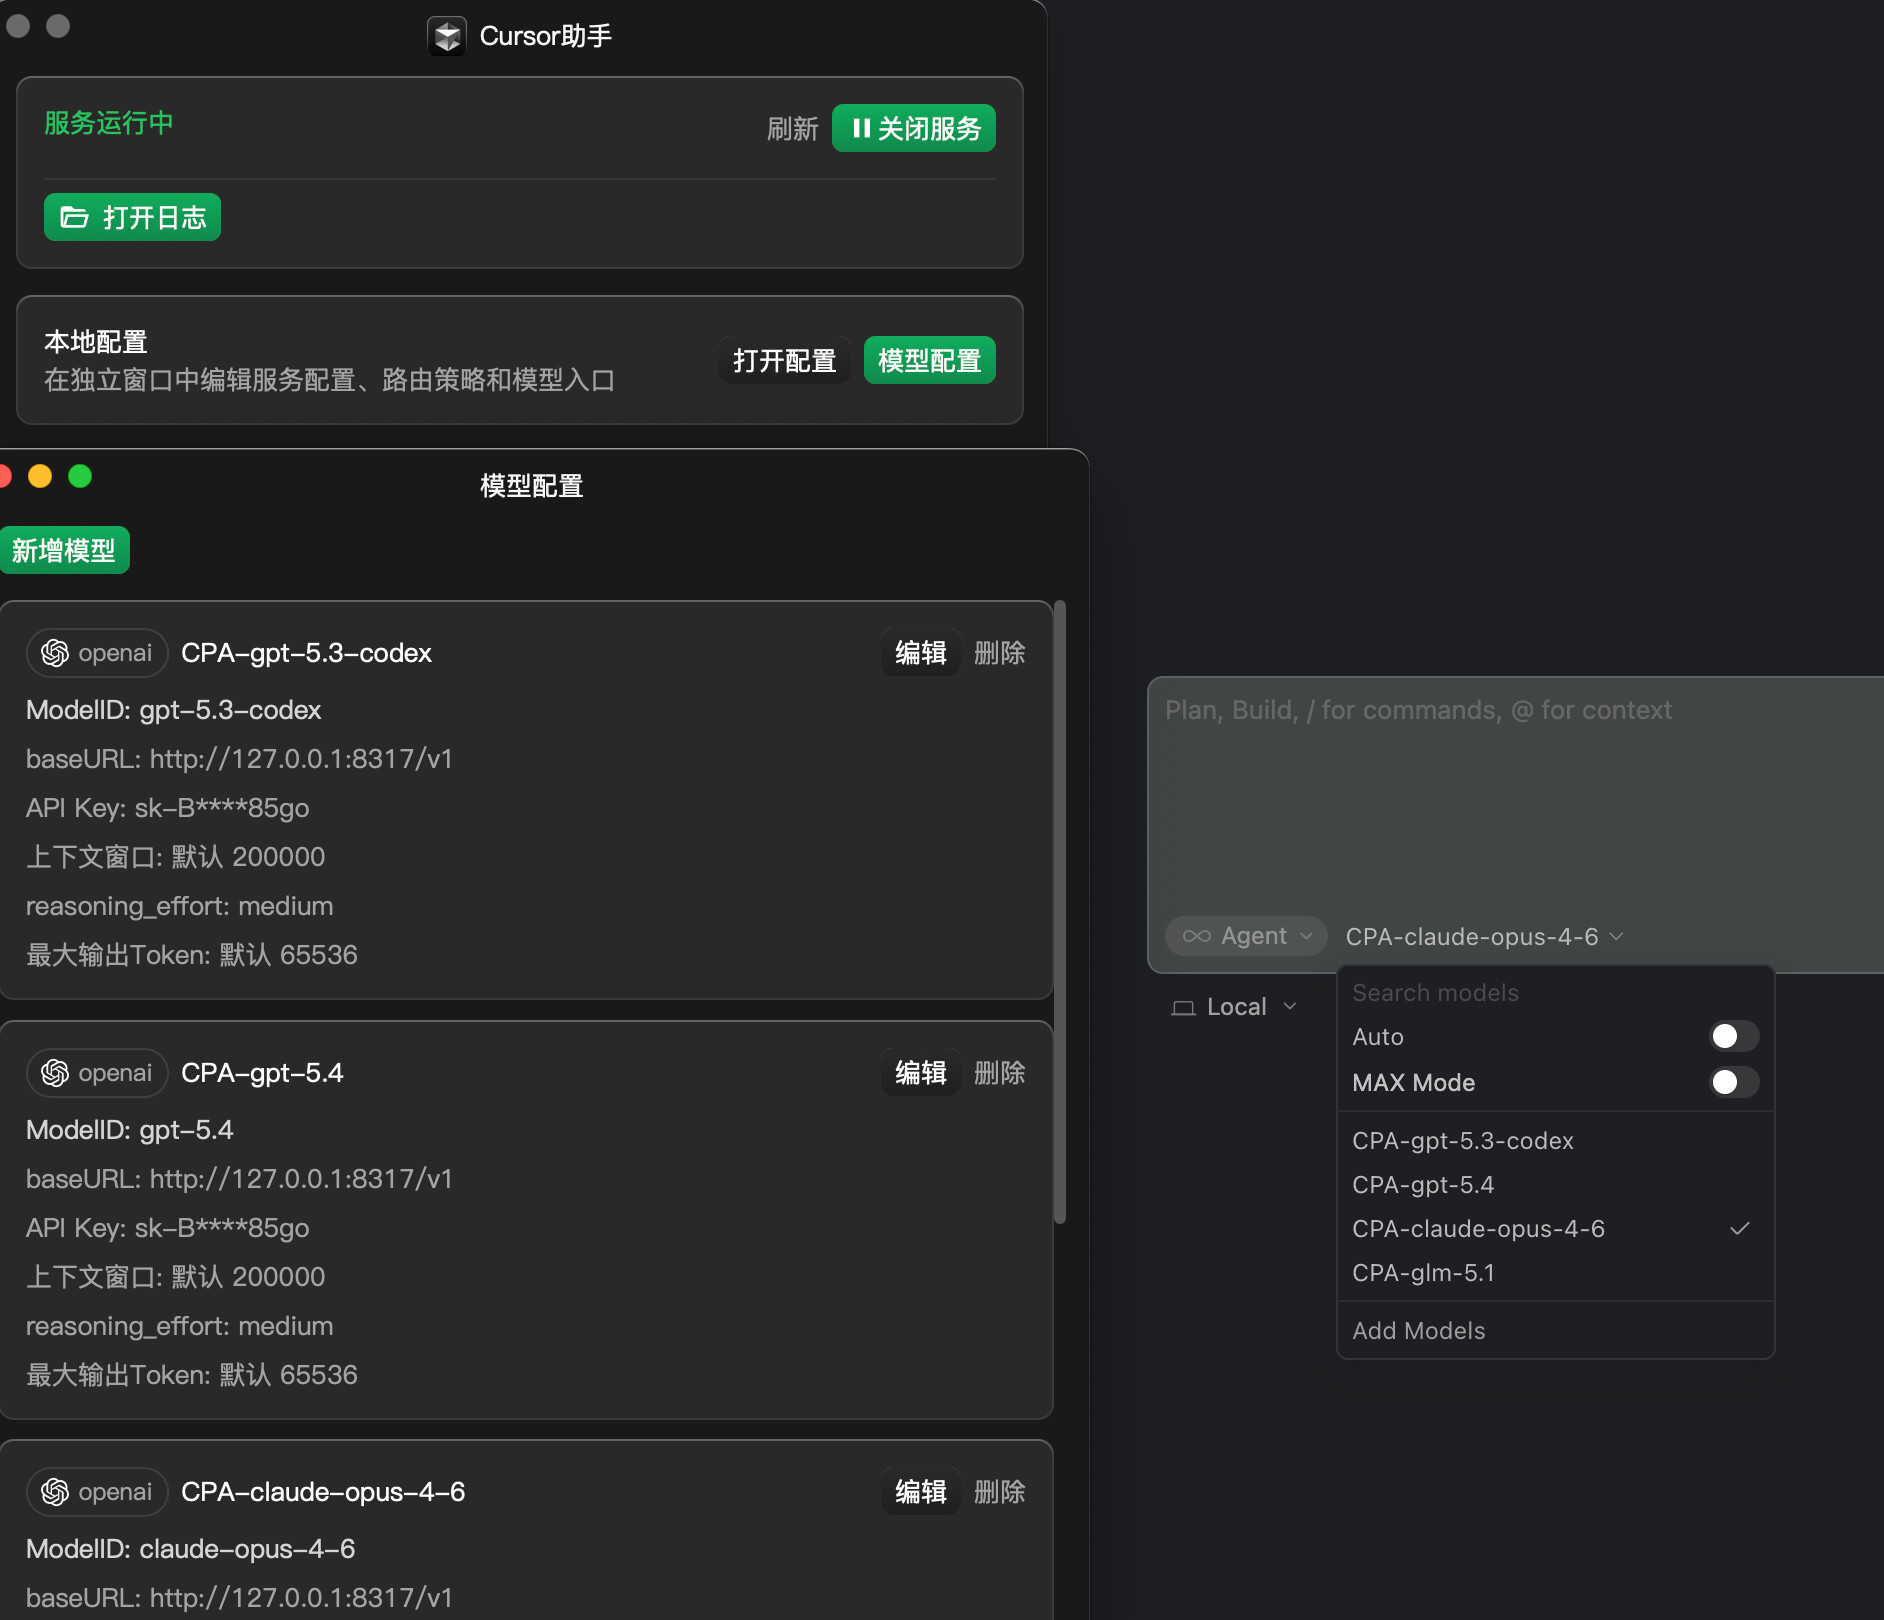Enable the MAX Mode switch

click(x=1734, y=1082)
